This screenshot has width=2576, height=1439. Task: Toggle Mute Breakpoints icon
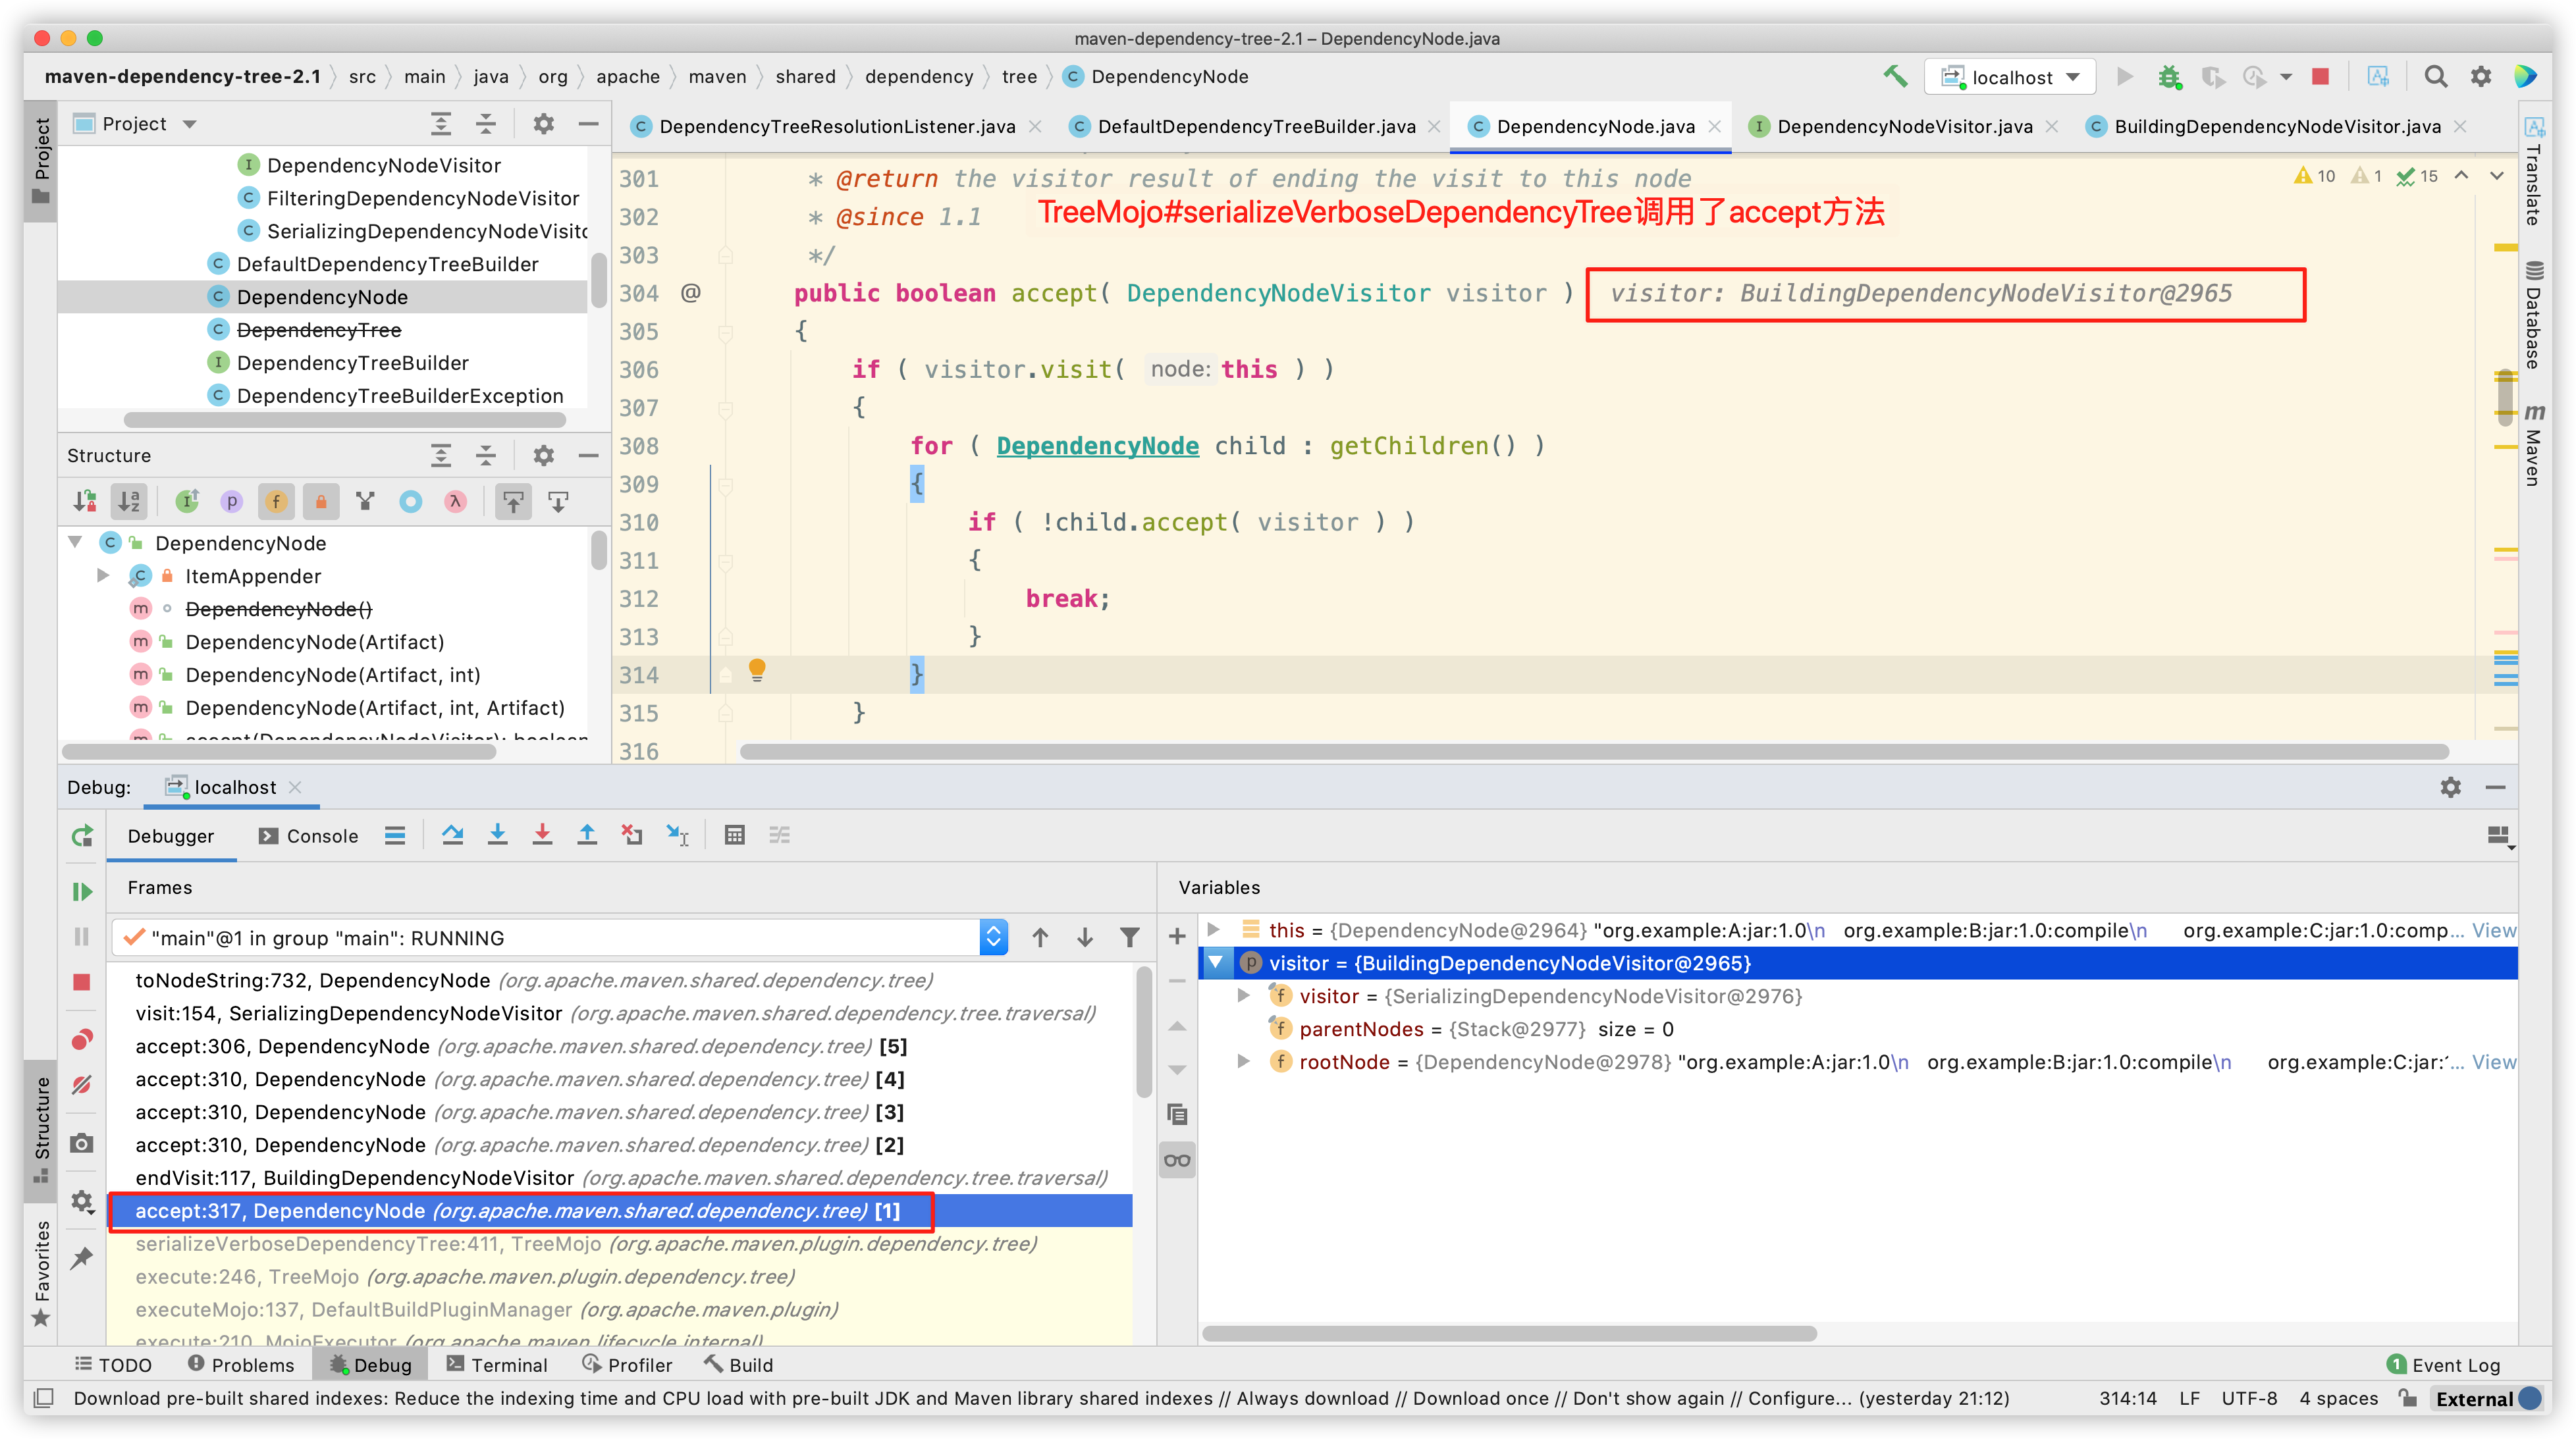pyautogui.click(x=82, y=1085)
